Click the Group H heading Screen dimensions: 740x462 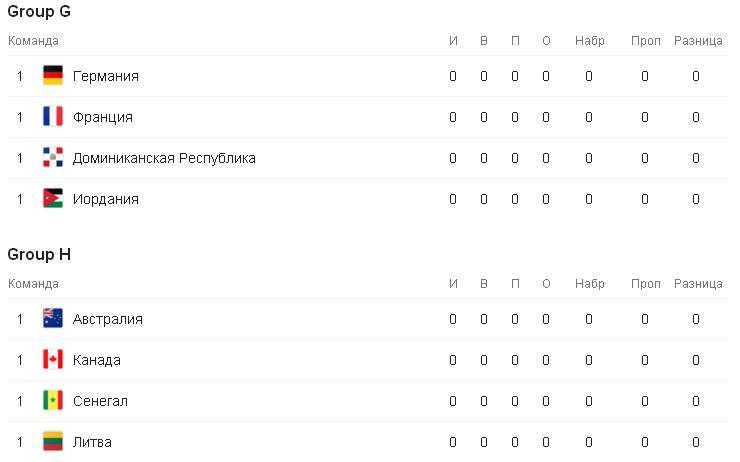(x=39, y=254)
